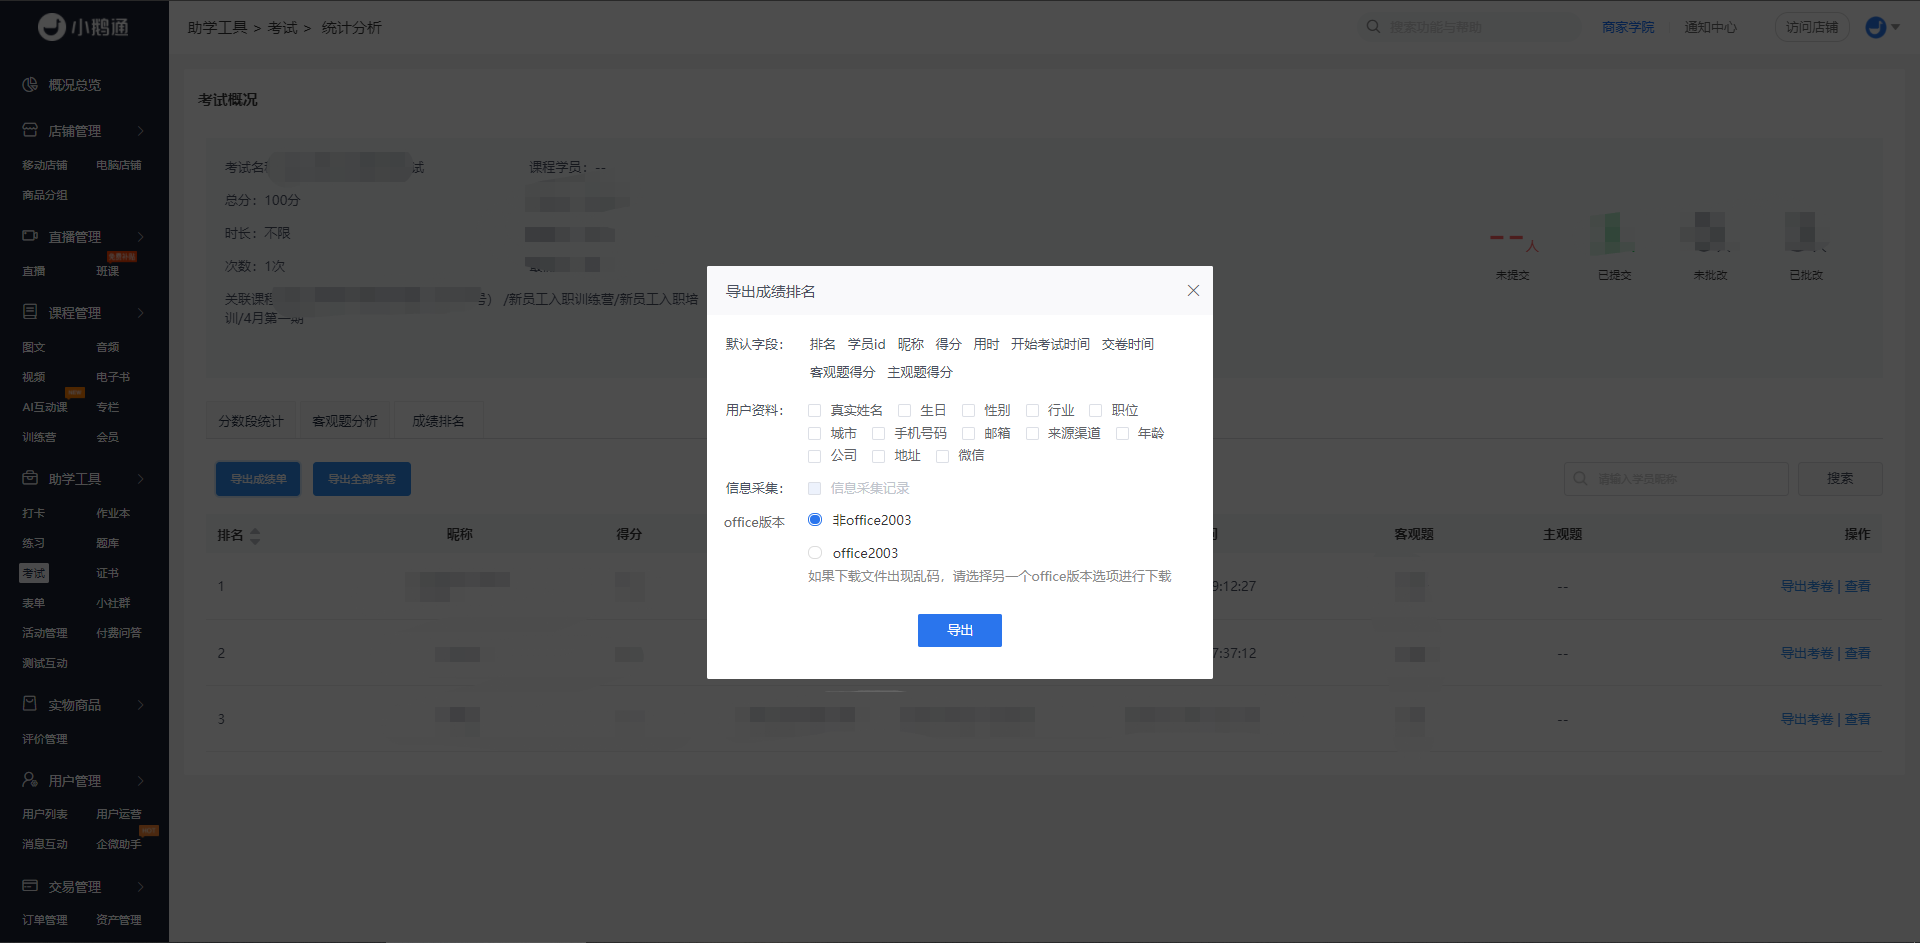The height and width of the screenshot is (943, 1920).
Task: Click the 助学工具 breadcrumb
Action: pyautogui.click(x=217, y=28)
